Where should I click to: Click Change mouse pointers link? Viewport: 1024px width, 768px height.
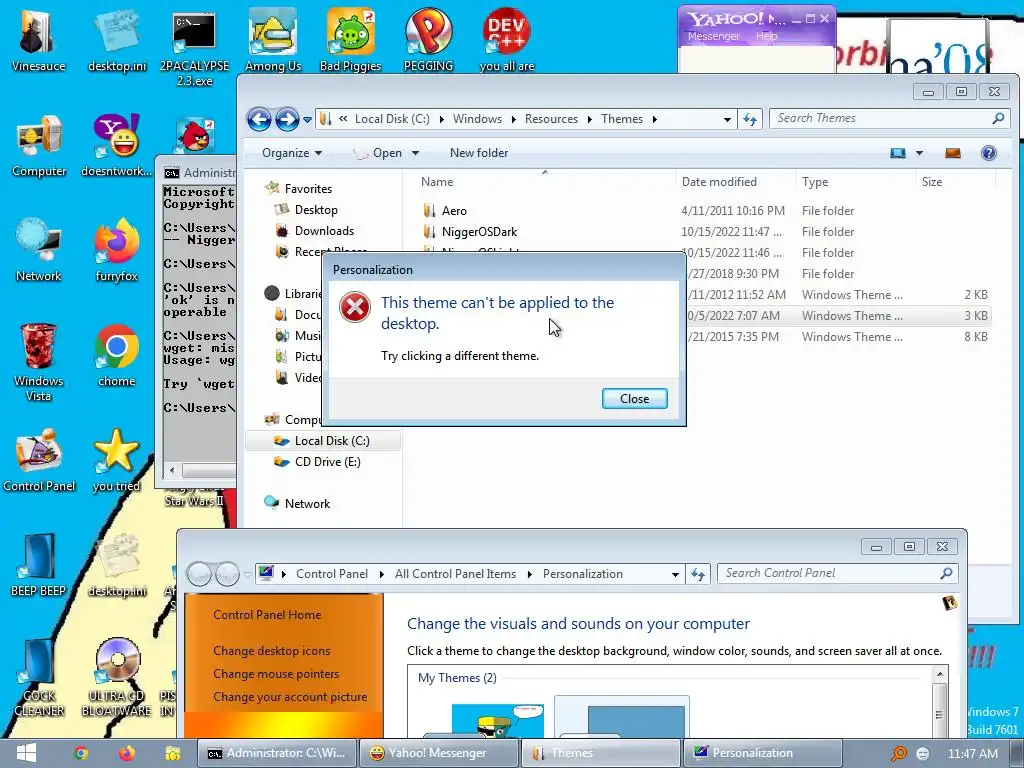[x=276, y=673]
